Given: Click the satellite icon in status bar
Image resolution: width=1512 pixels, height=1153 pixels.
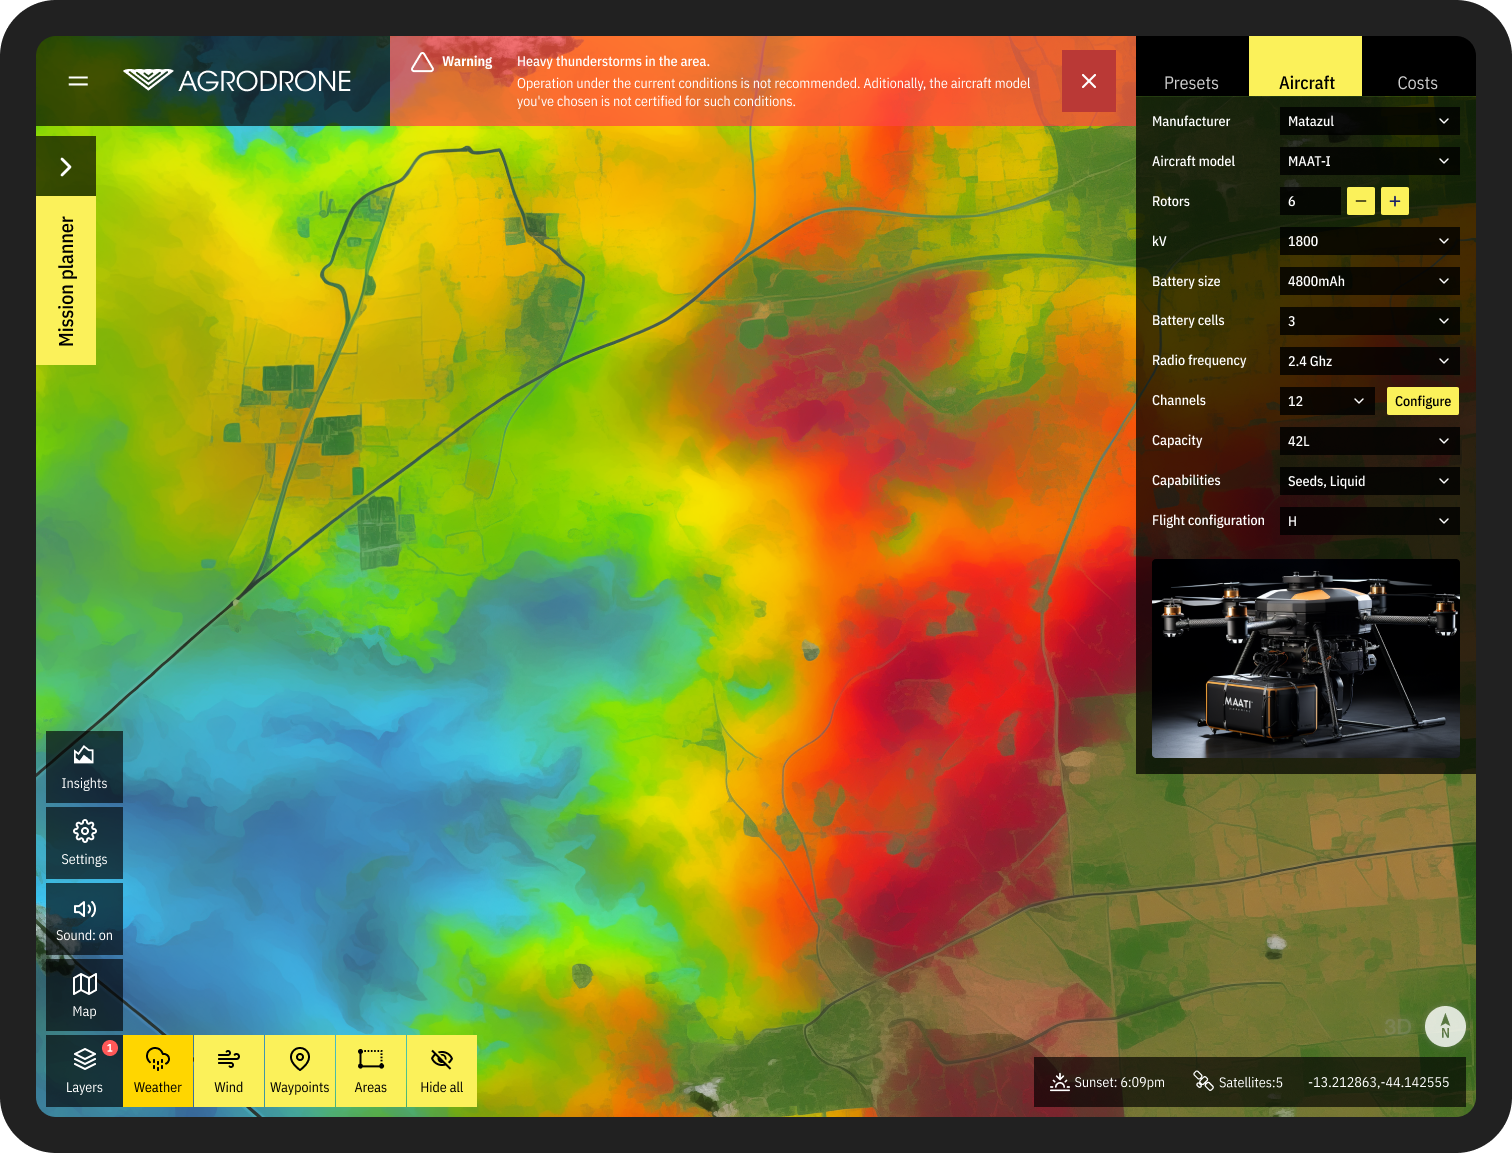Looking at the screenshot, I should [1203, 1081].
